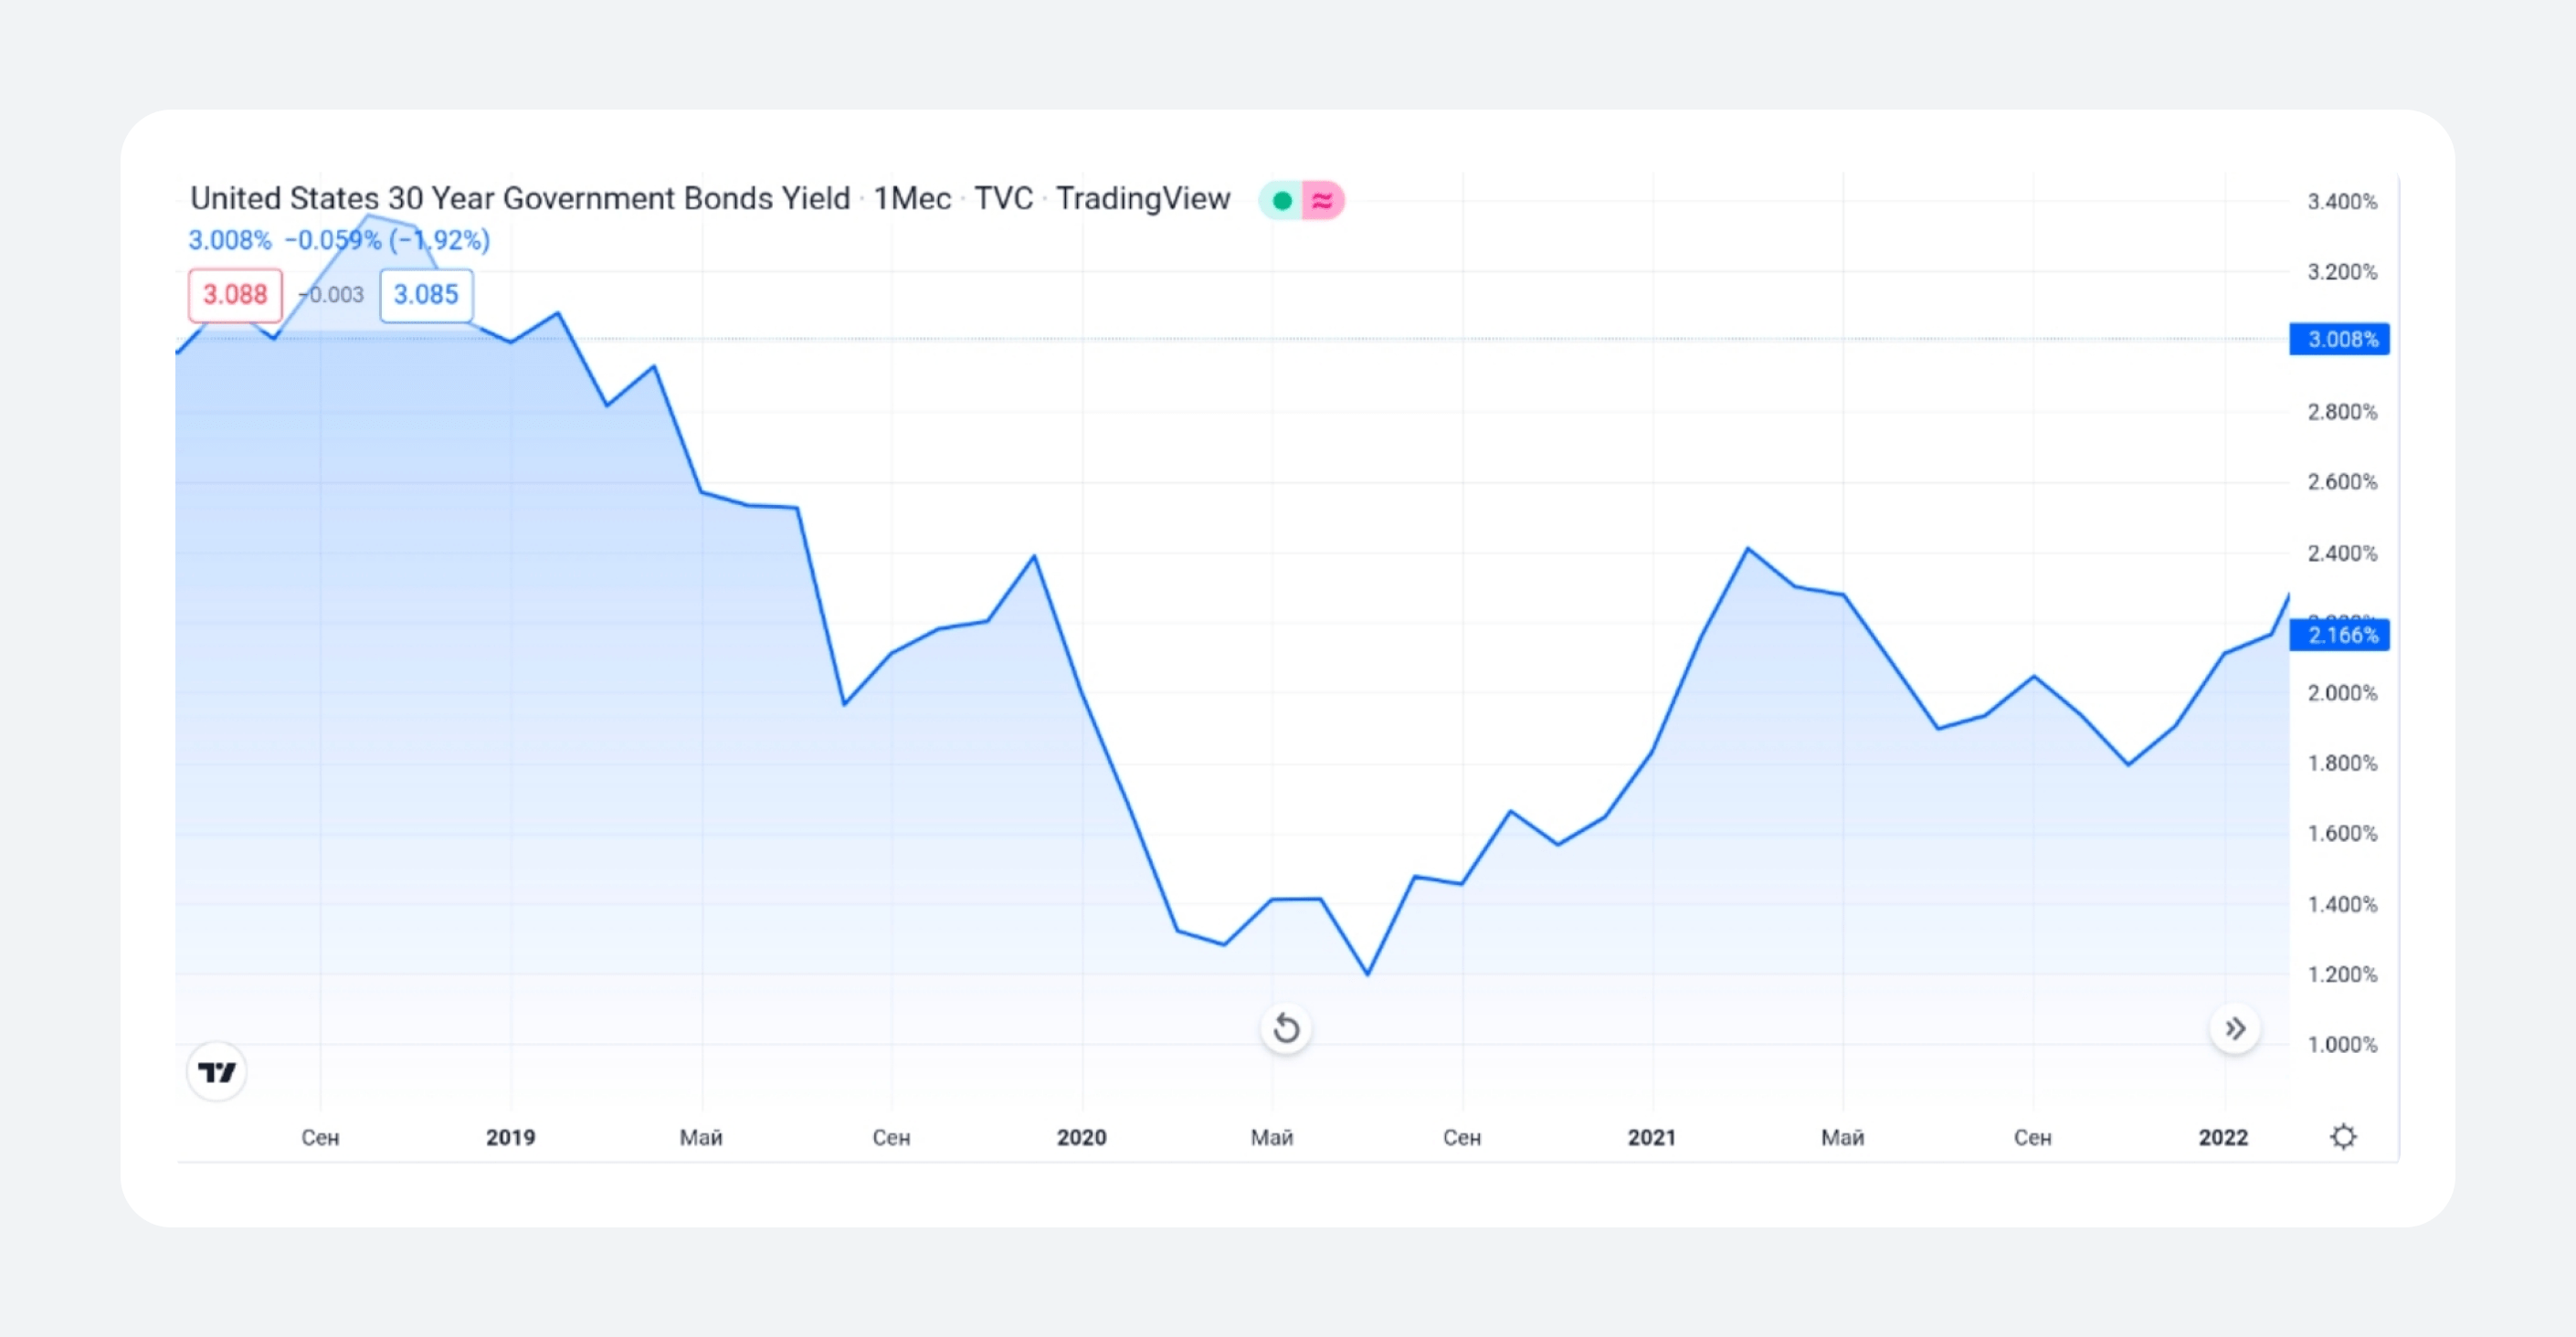Click the 2019 label on time axis
The image size is (2576, 1337).
[510, 1137]
